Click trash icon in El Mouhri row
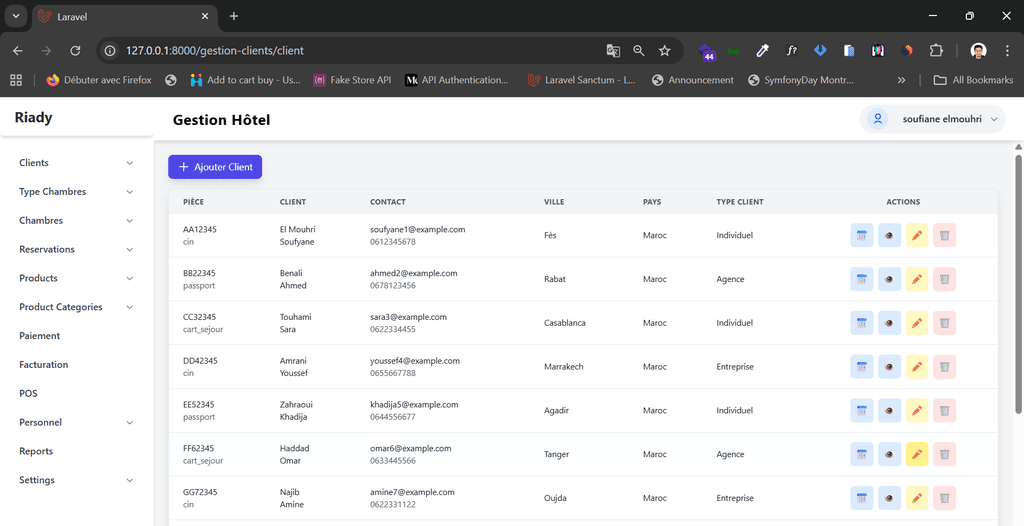 [944, 236]
